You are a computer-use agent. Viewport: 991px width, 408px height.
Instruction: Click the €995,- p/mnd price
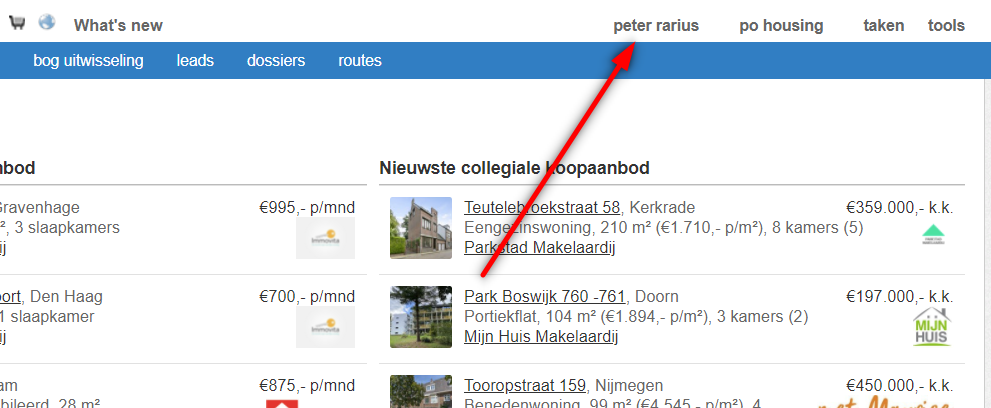(x=307, y=207)
